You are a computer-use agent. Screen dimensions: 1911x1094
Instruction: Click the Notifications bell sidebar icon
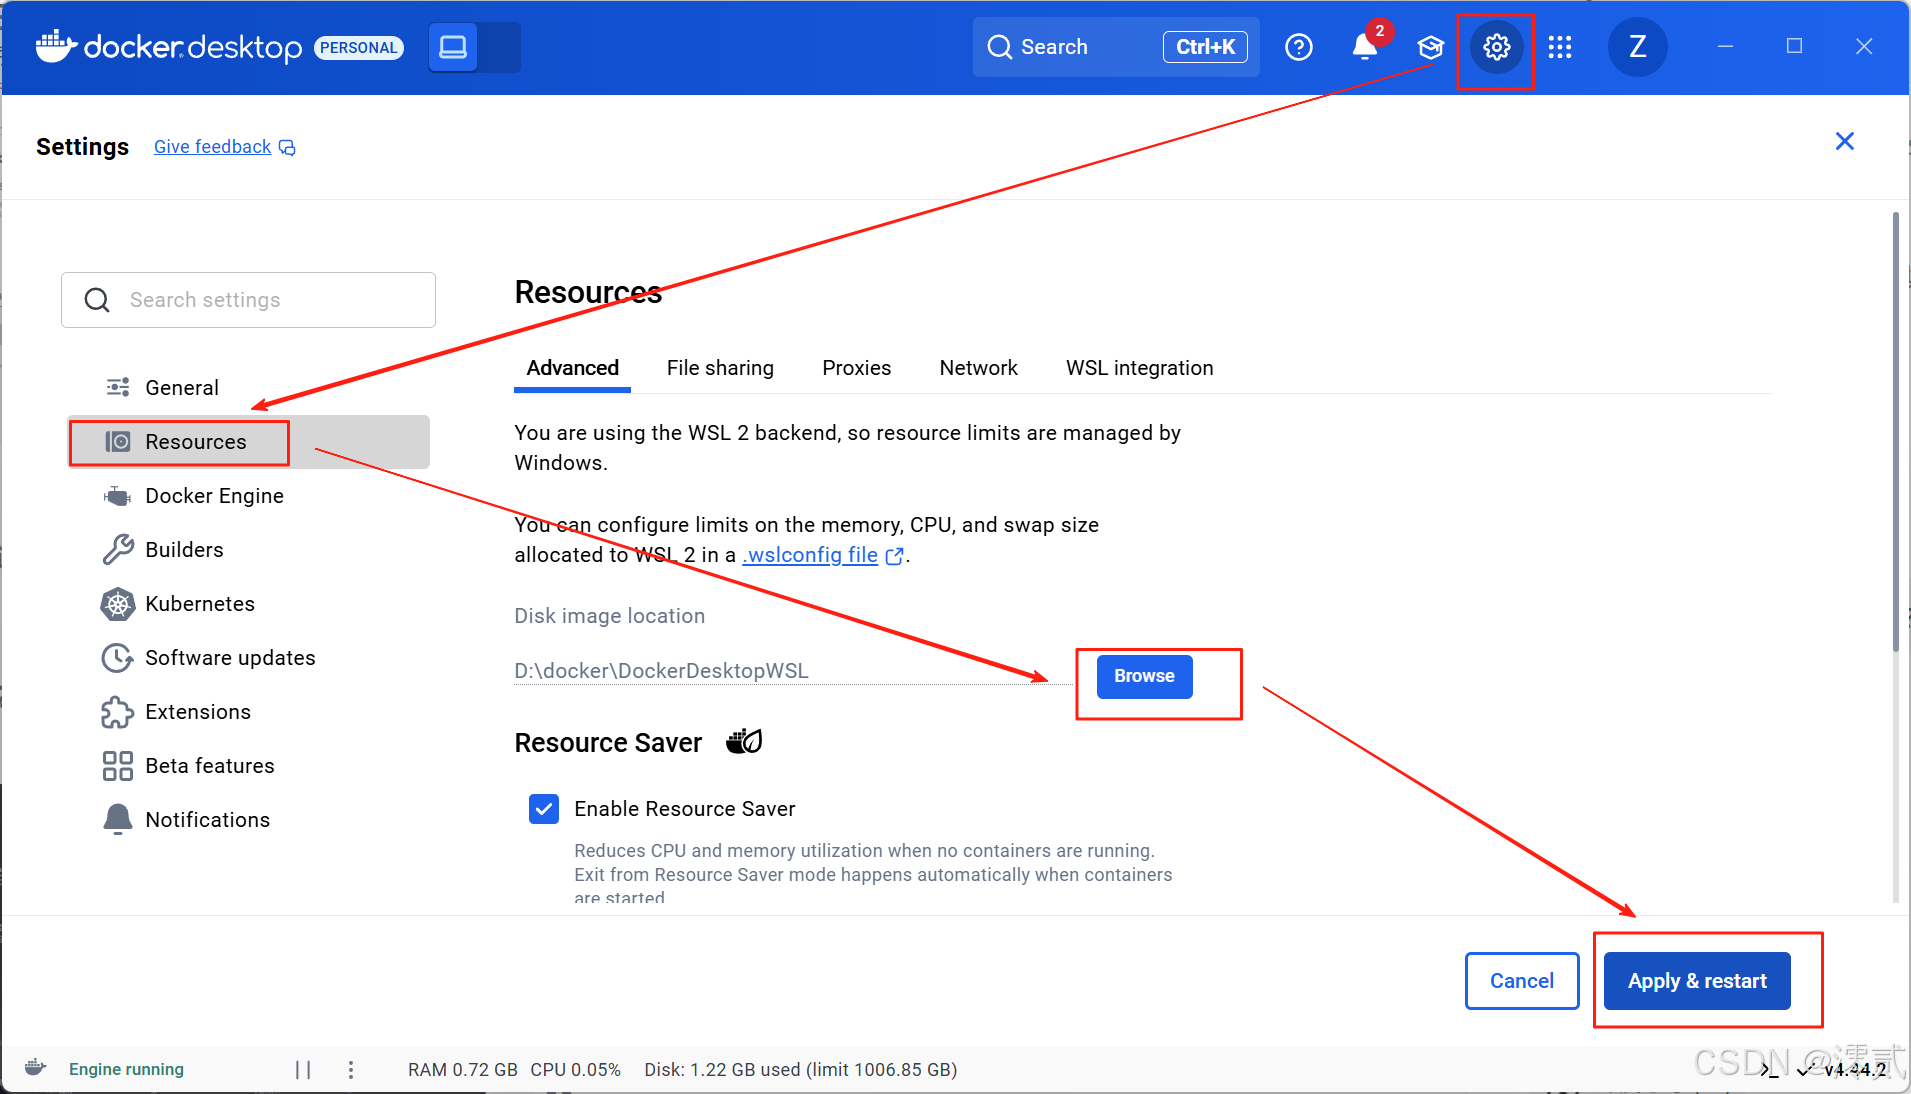click(118, 819)
